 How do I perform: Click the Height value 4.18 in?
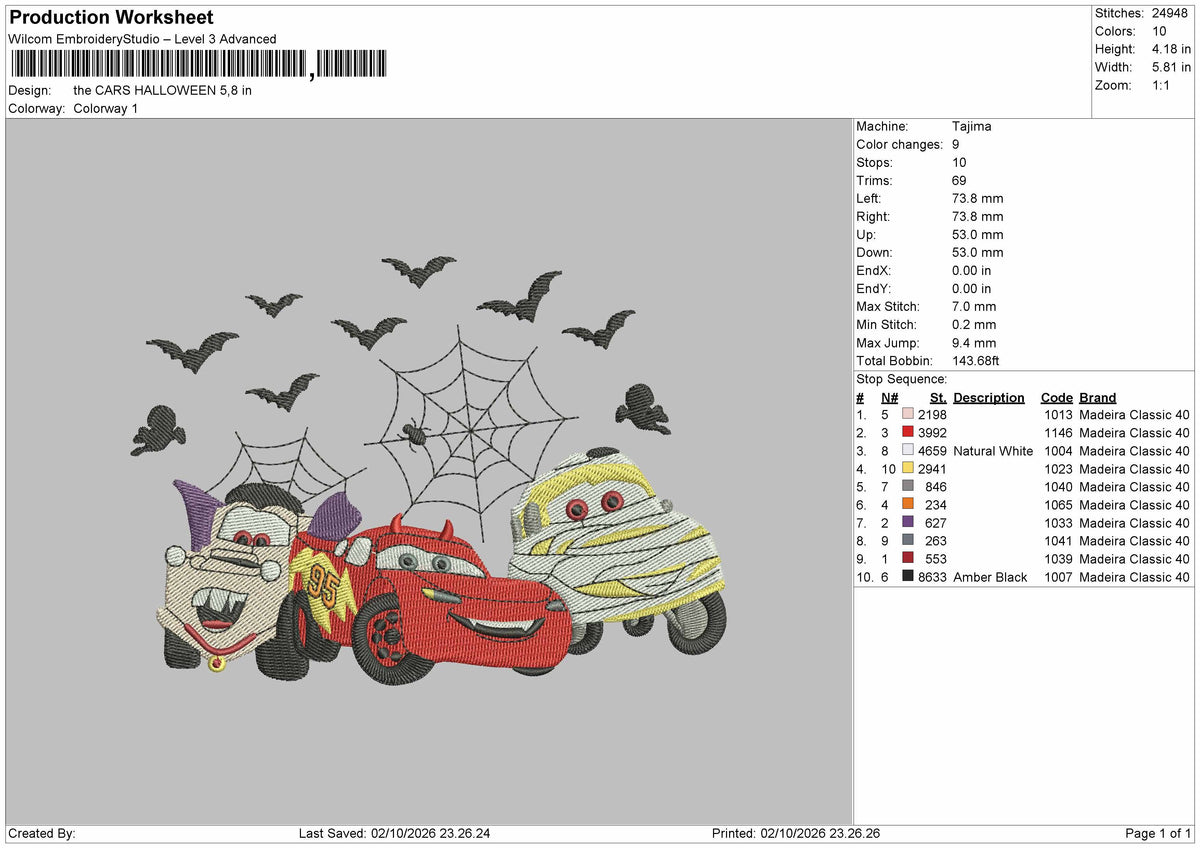click(1171, 49)
